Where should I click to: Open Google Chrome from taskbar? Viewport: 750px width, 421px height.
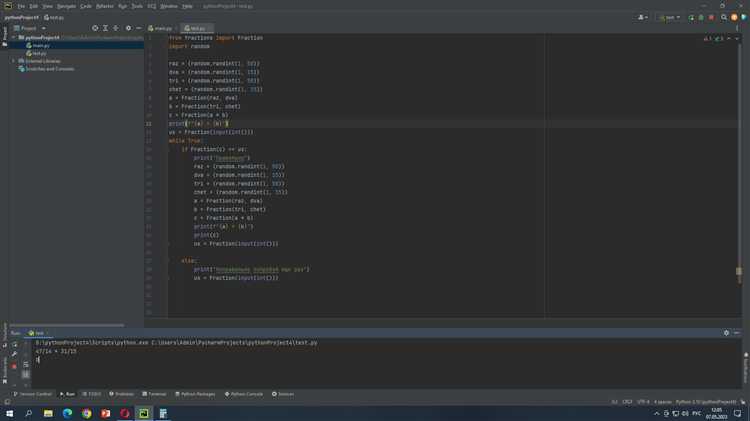coord(87,413)
